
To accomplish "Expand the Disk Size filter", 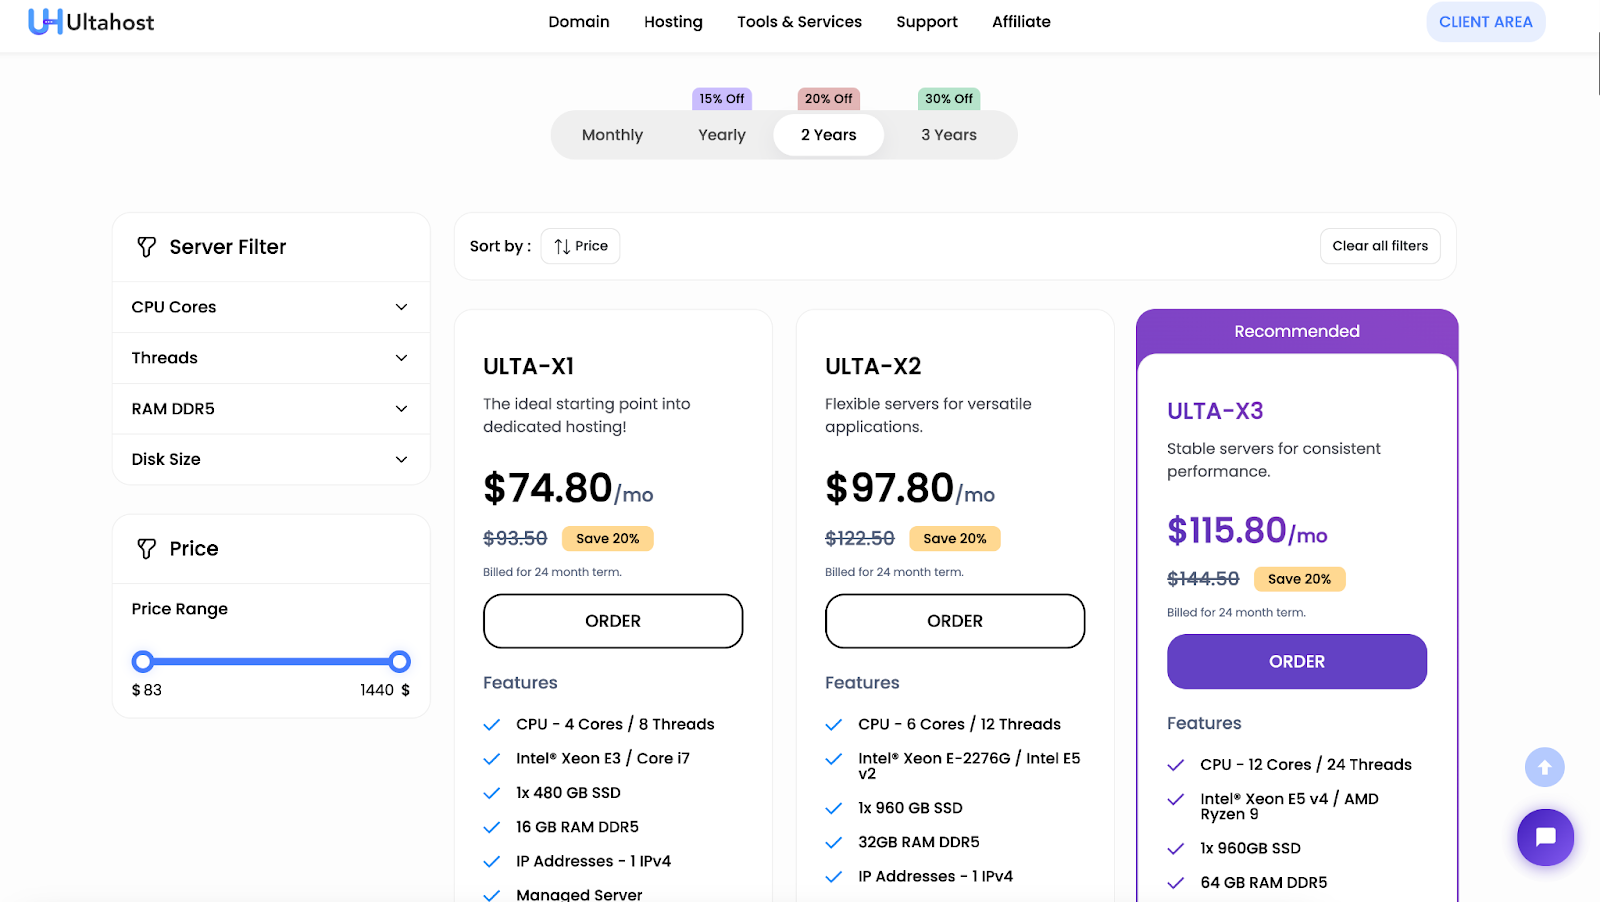I will pyautogui.click(x=271, y=459).
